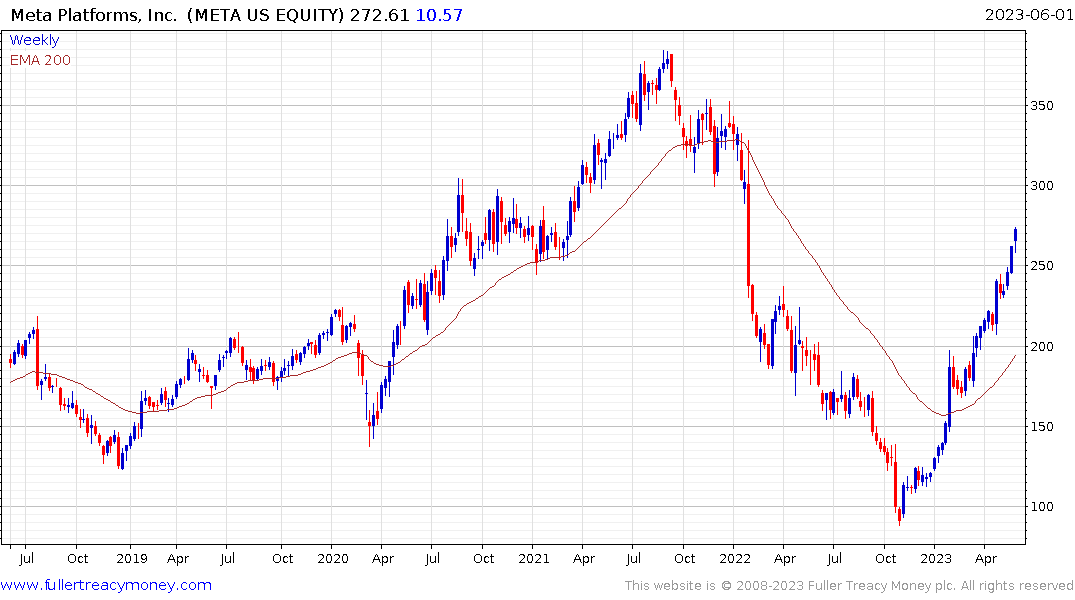Click the 150 price axis label
The width and height of the screenshot is (1075, 600).
coord(1042,427)
